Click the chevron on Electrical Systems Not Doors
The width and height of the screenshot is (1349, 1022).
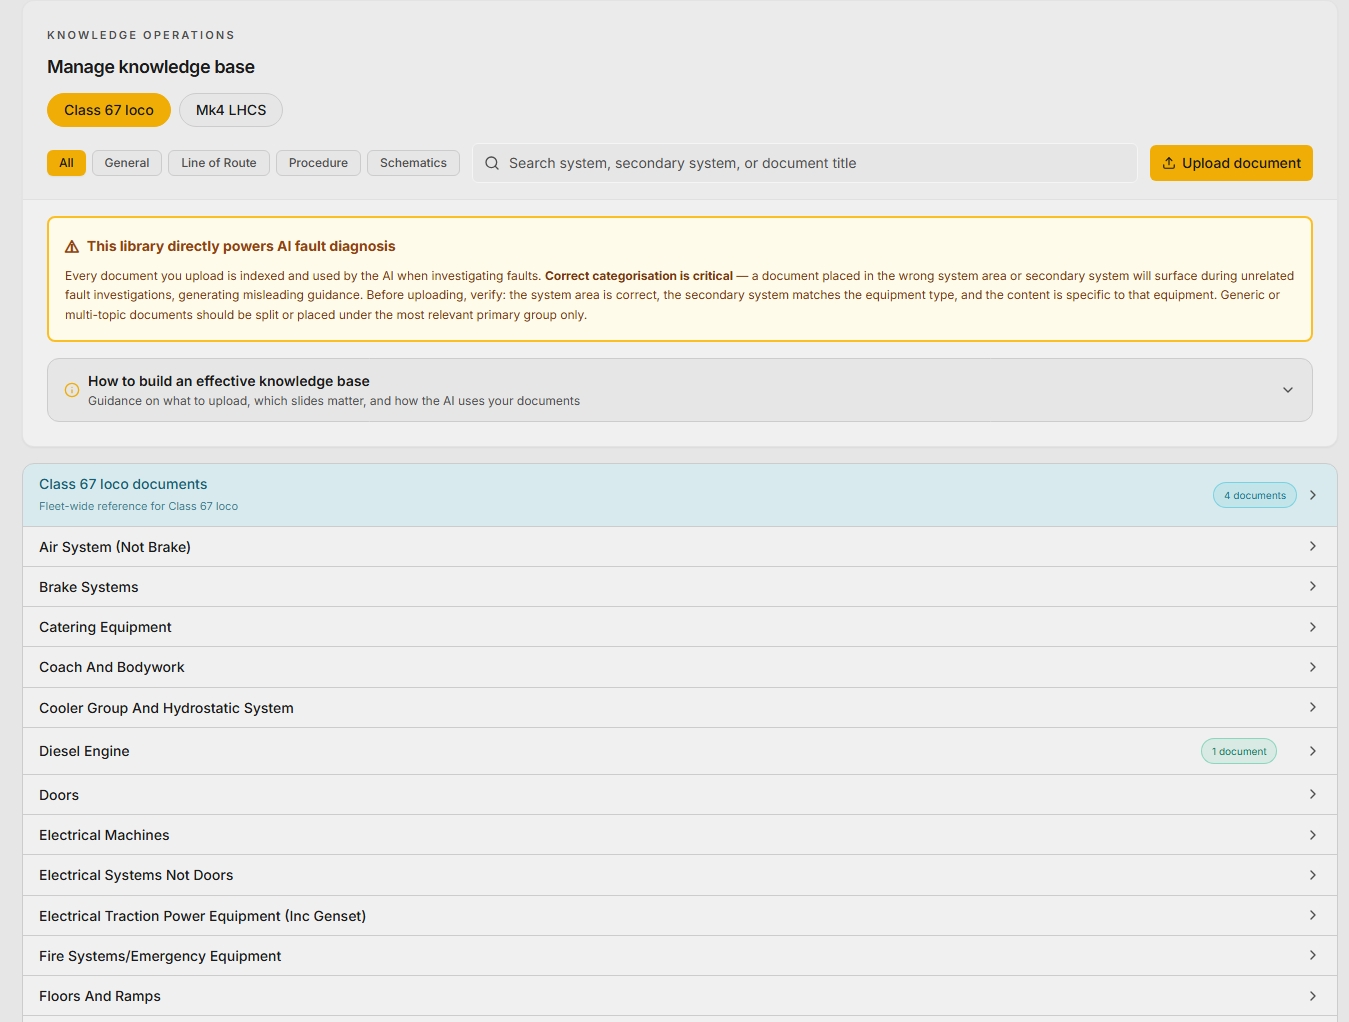pyautogui.click(x=1313, y=875)
